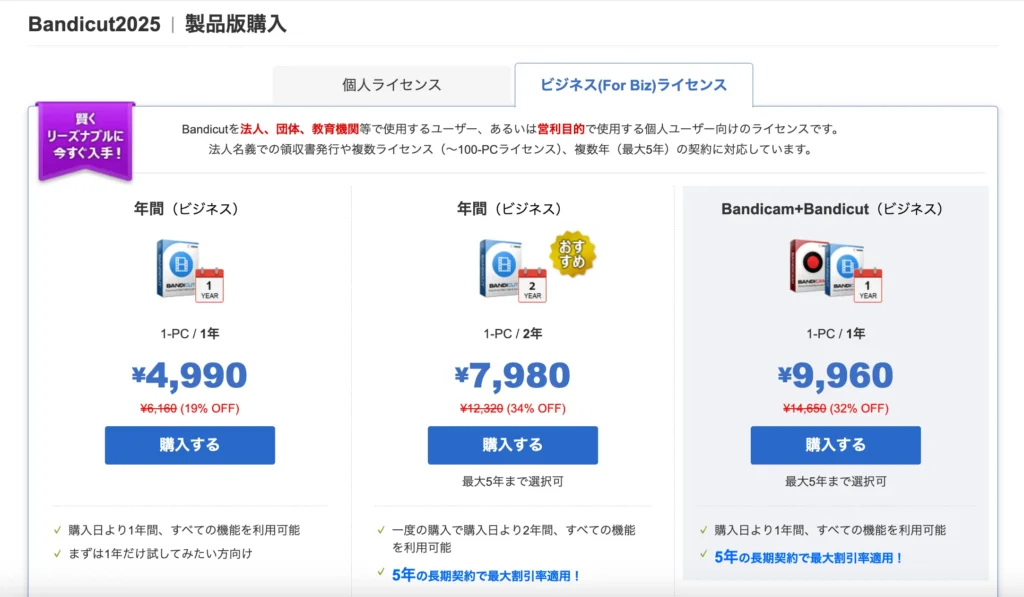Click the おすすめ recommendation badge

click(573, 252)
